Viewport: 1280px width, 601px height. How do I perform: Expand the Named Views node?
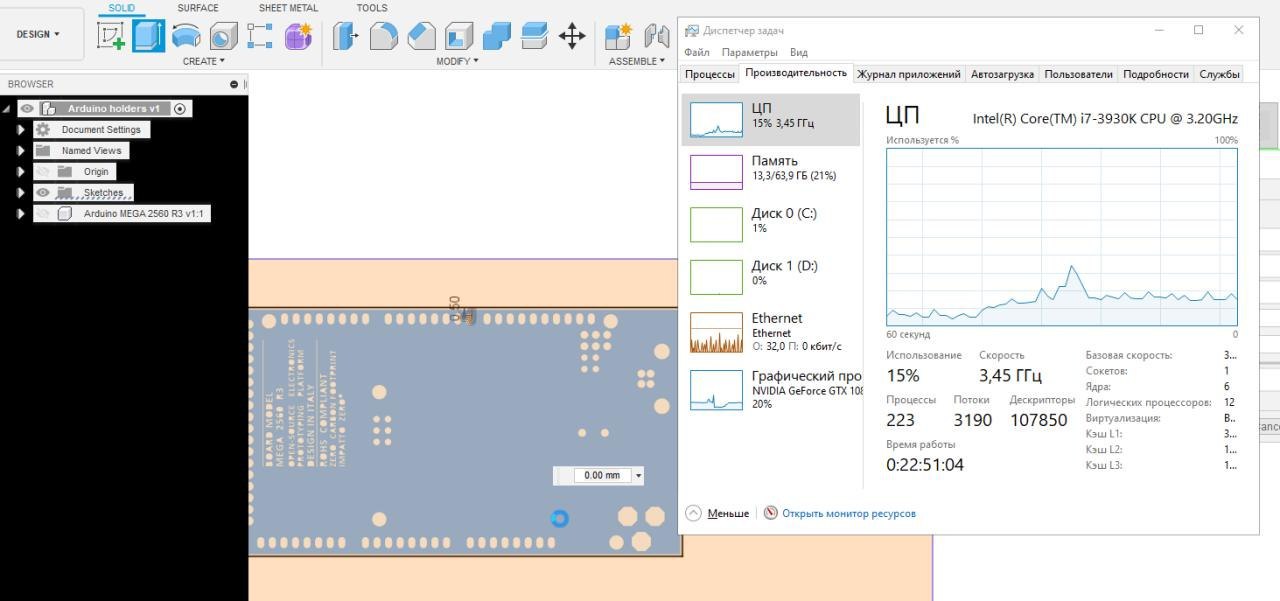pos(21,150)
